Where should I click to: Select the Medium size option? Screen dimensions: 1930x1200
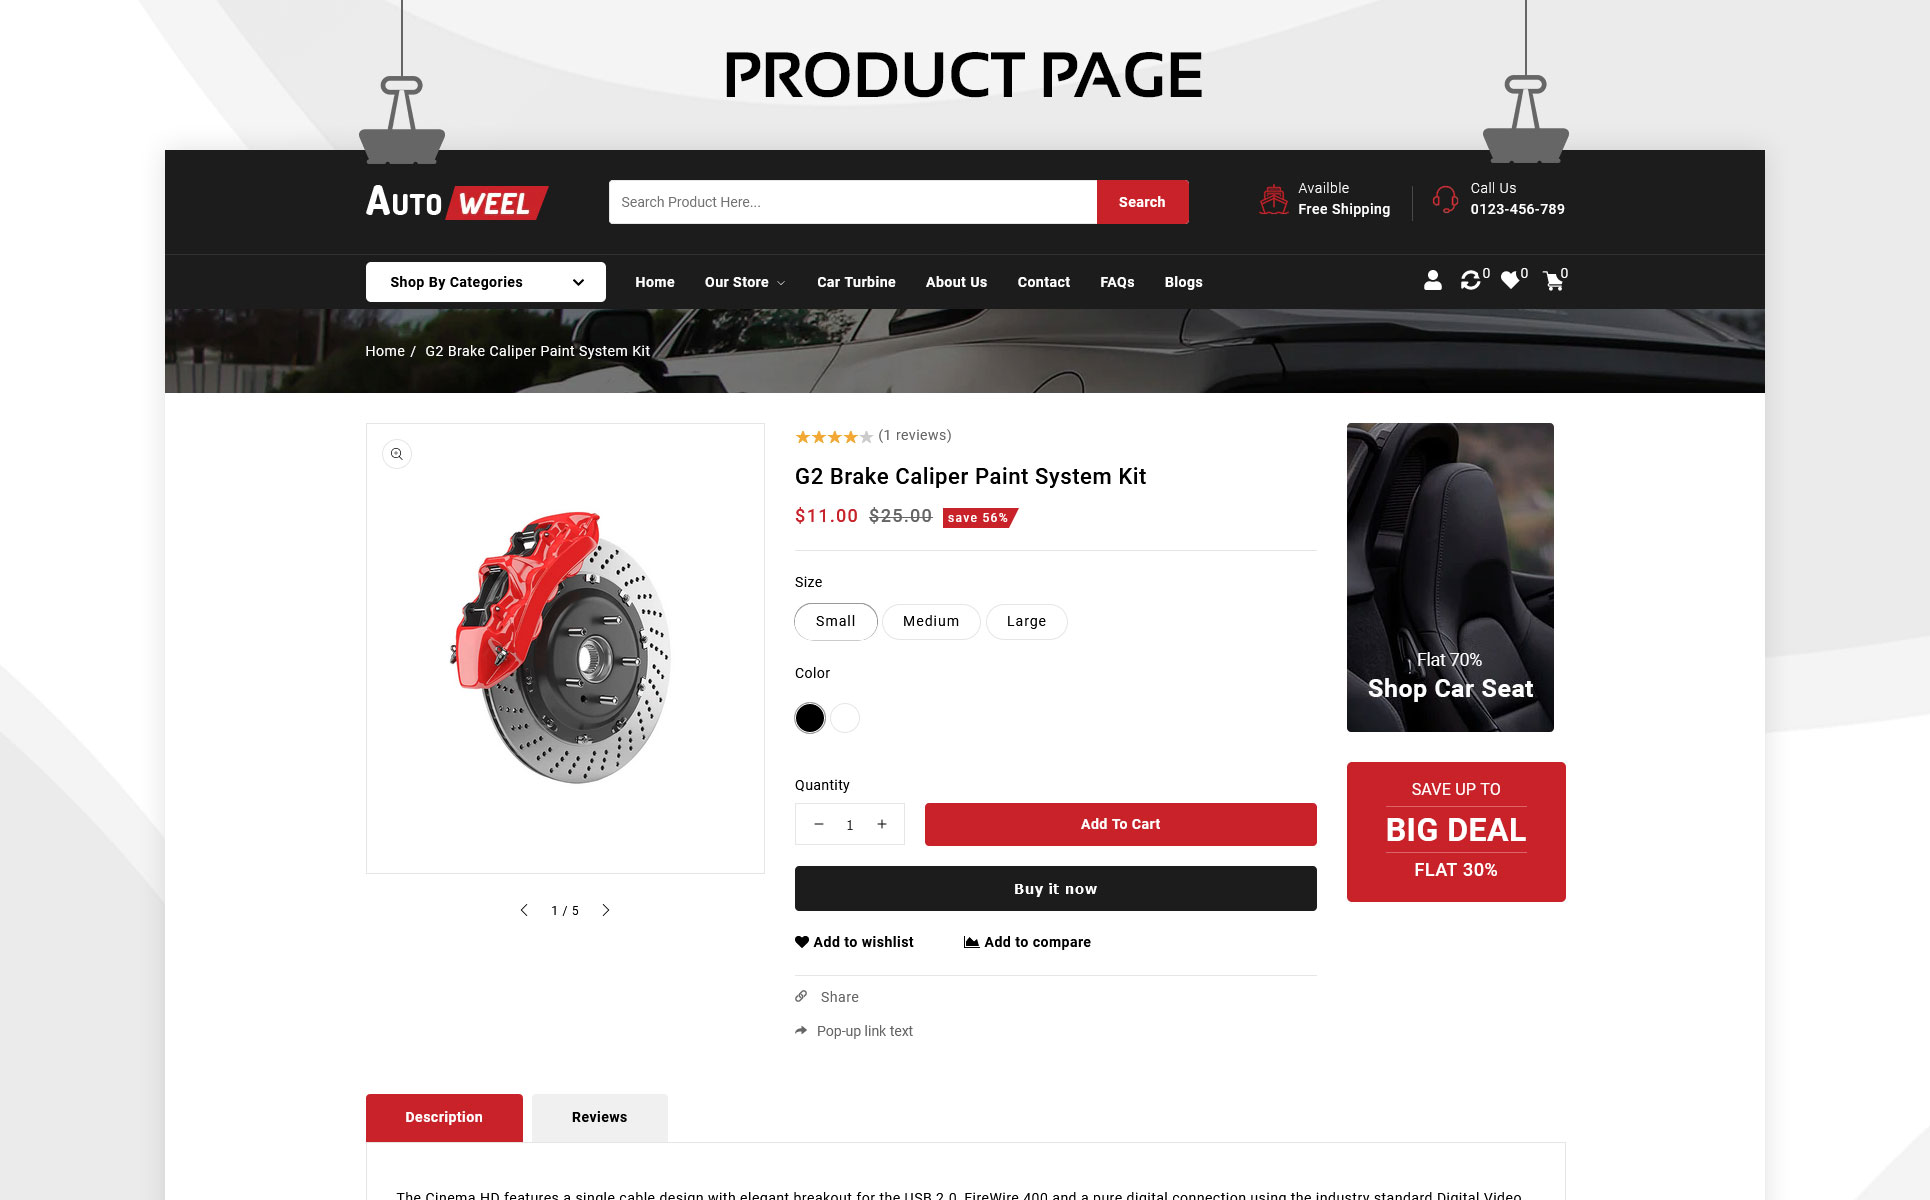931,621
